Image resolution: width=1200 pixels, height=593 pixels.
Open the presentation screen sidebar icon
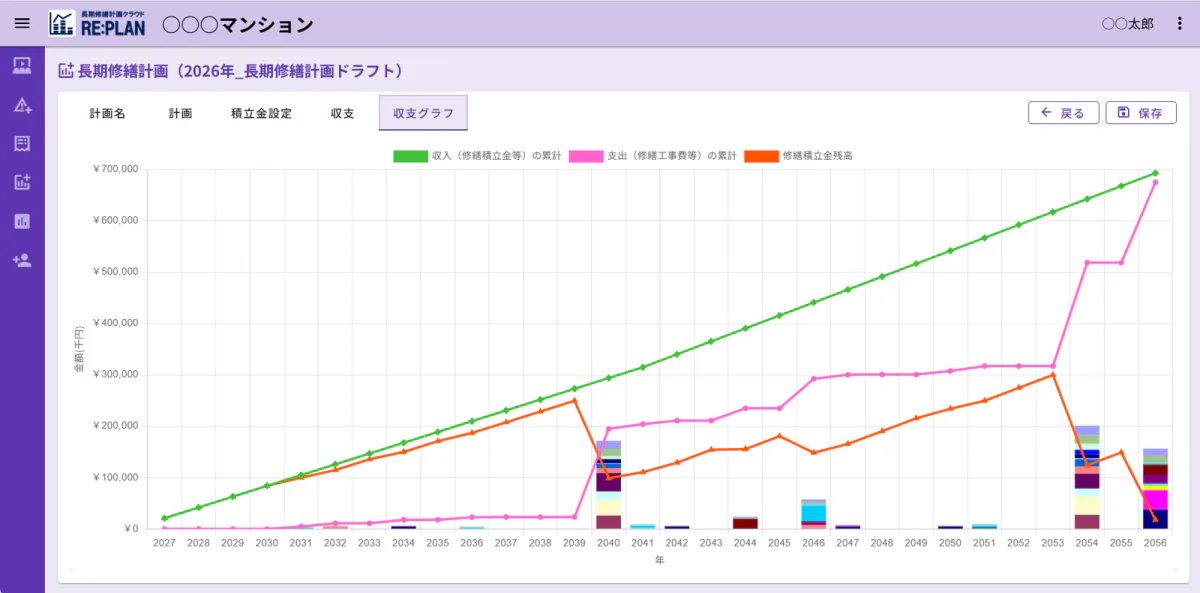tap(22, 67)
